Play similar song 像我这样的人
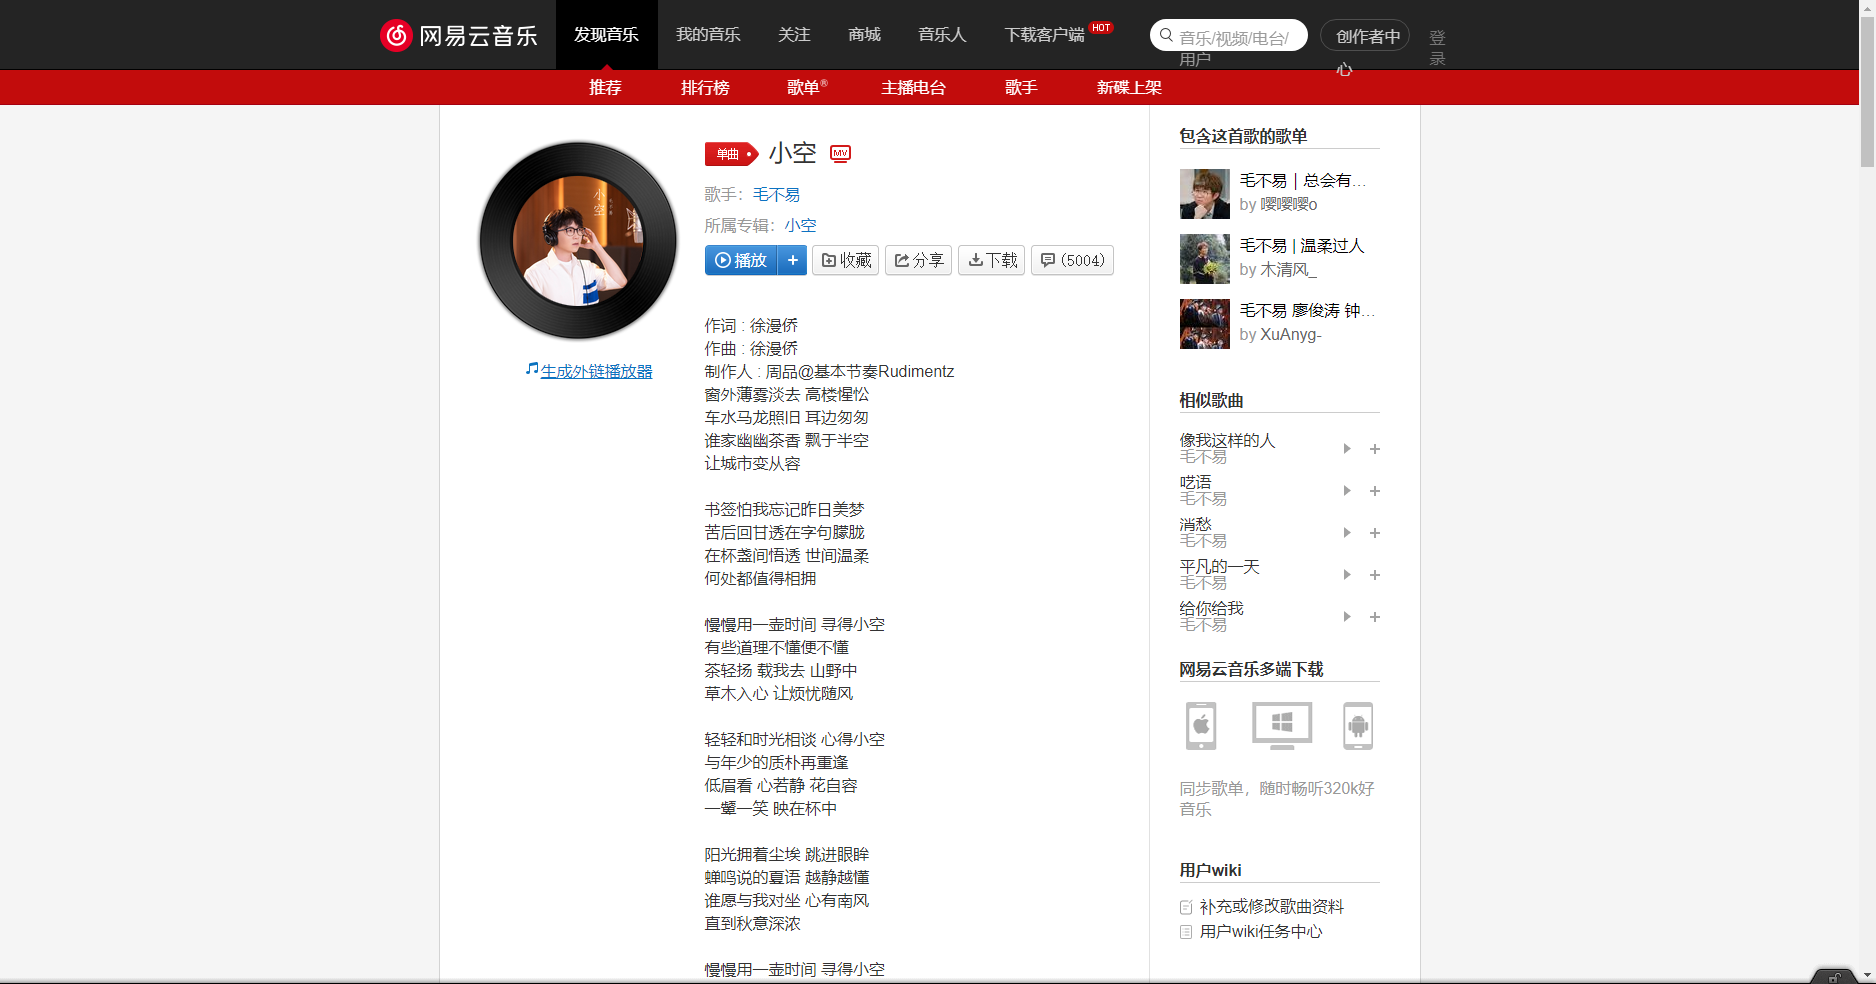The height and width of the screenshot is (984, 1876). 1346,449
